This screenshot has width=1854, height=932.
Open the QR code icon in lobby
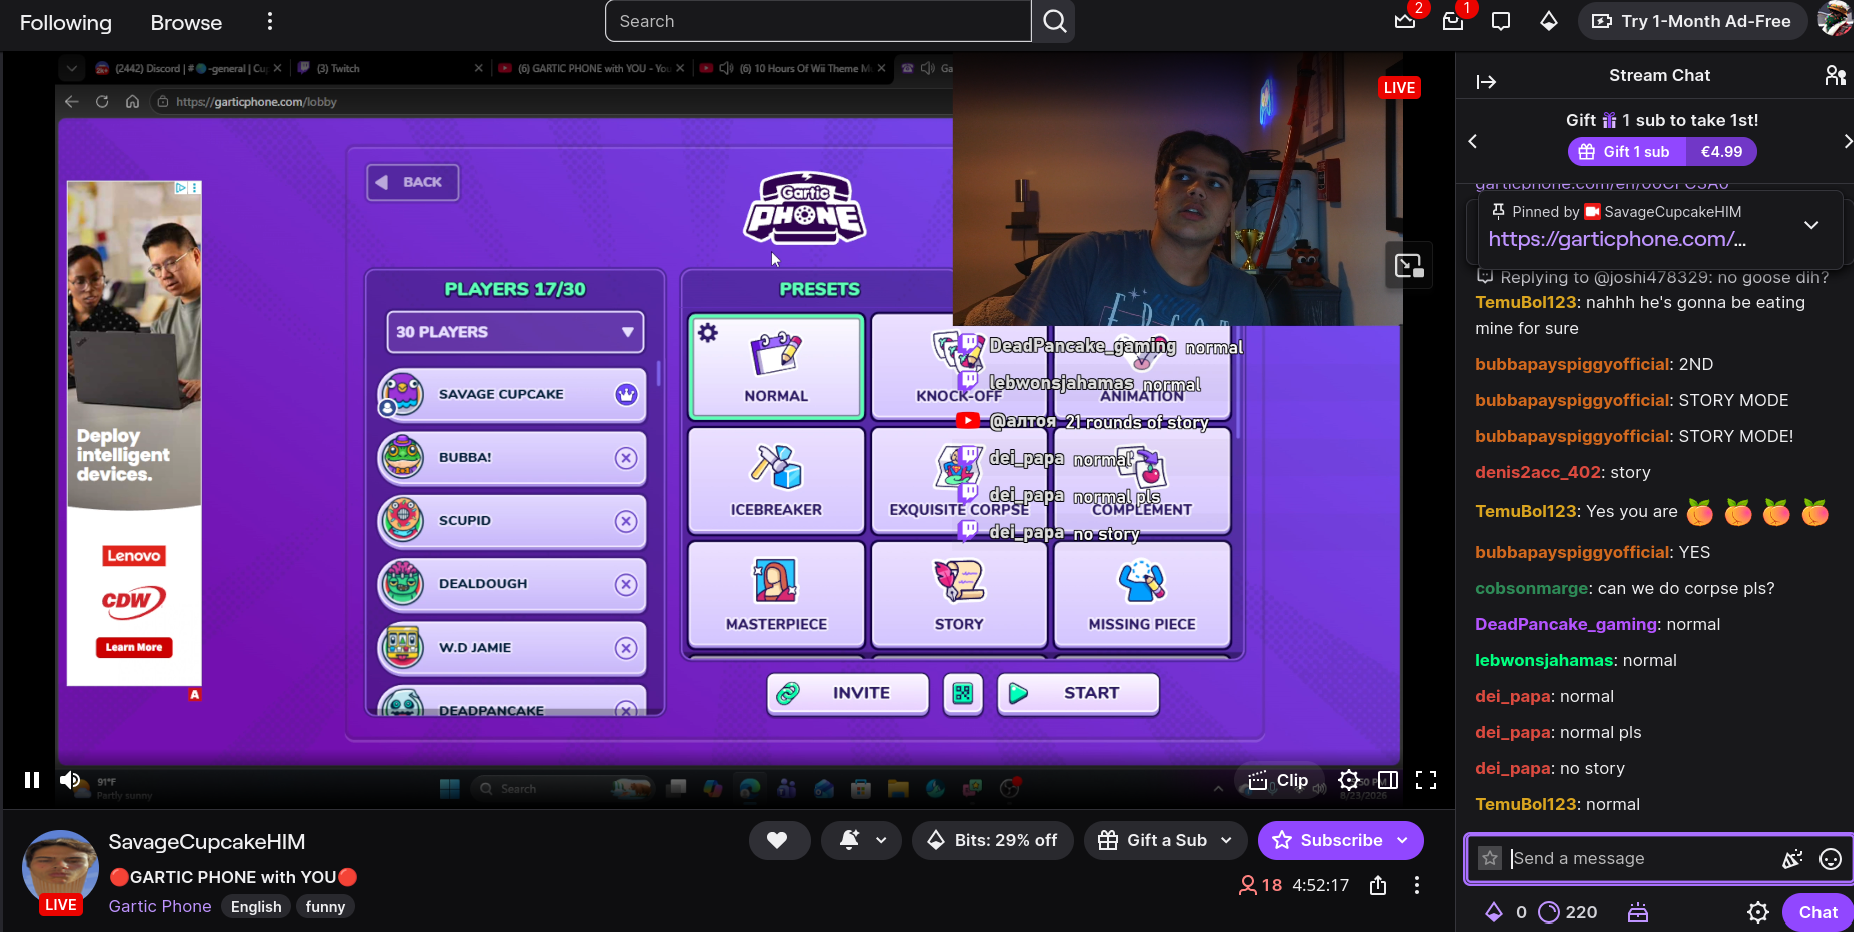[963, 693]
